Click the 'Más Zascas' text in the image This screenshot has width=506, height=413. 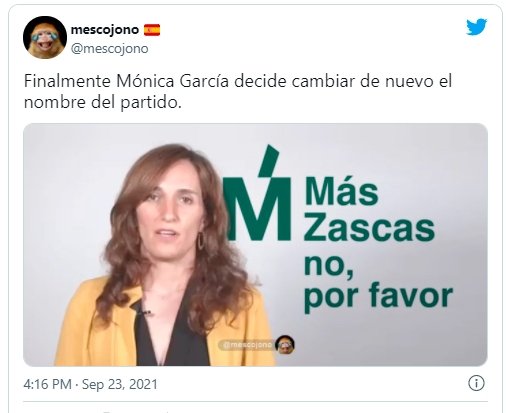click(x=369, y=210)
